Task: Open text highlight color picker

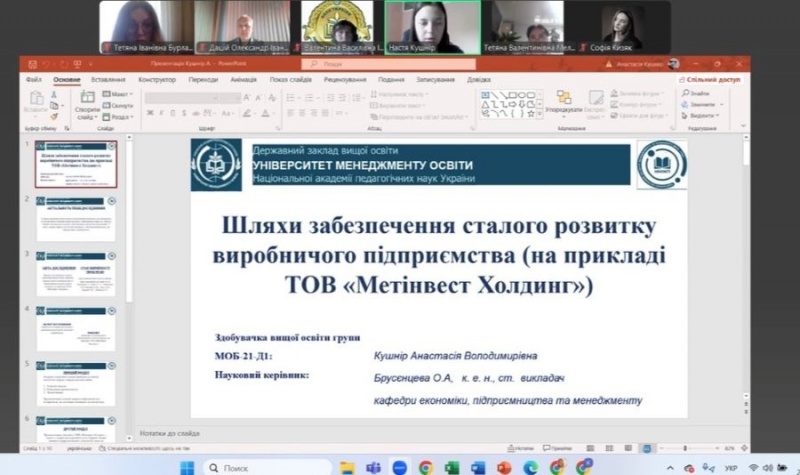Action: click(x=248, y=113)
